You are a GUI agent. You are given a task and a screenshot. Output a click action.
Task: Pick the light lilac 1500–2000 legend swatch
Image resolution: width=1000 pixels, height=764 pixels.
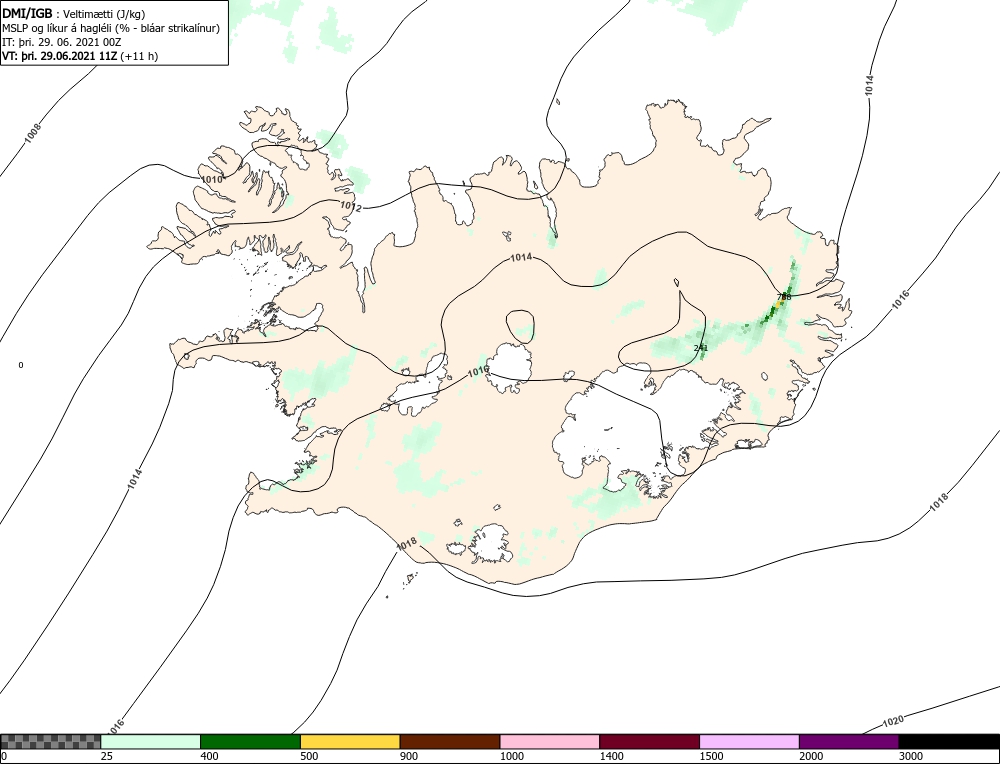pyautogui.click(x=749, y=741)
